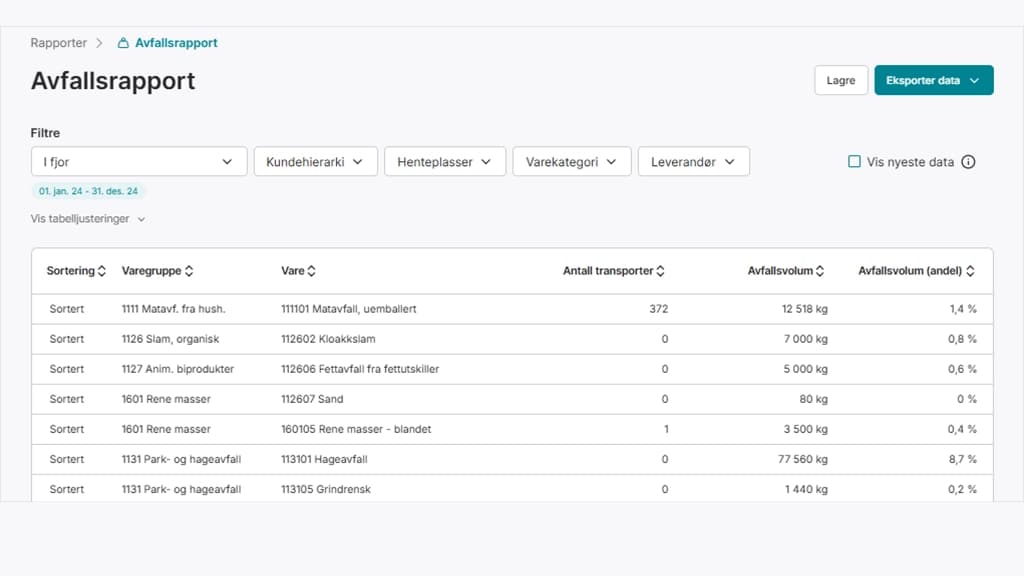This screenshot has height=576, width=1024.
Task: Click the '5 000 kg' volume value
Action: pyautogui.click(x=805, y=369)
